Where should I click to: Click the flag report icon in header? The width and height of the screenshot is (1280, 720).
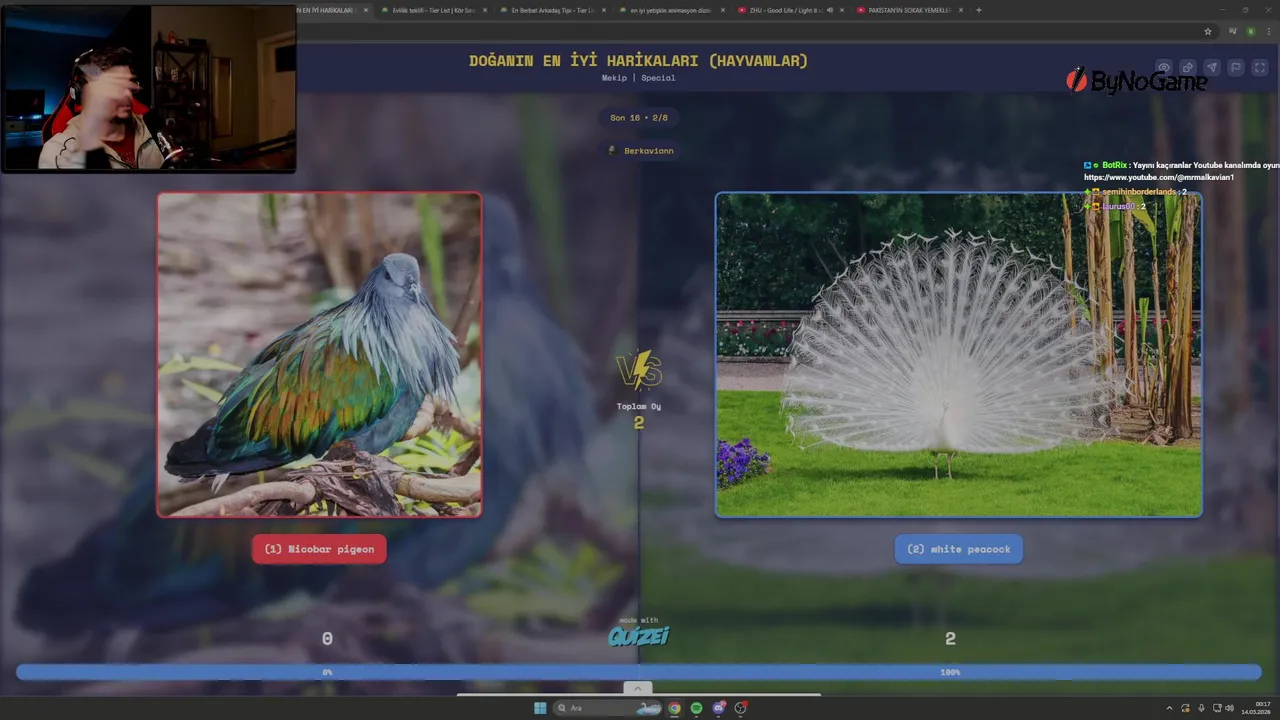pyautogui.click(x=1235, y=68)
